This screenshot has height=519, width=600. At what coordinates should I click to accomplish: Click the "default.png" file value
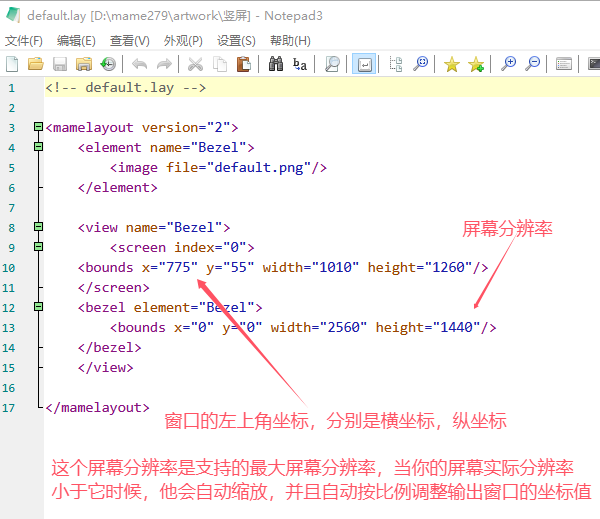pos(259,168)
